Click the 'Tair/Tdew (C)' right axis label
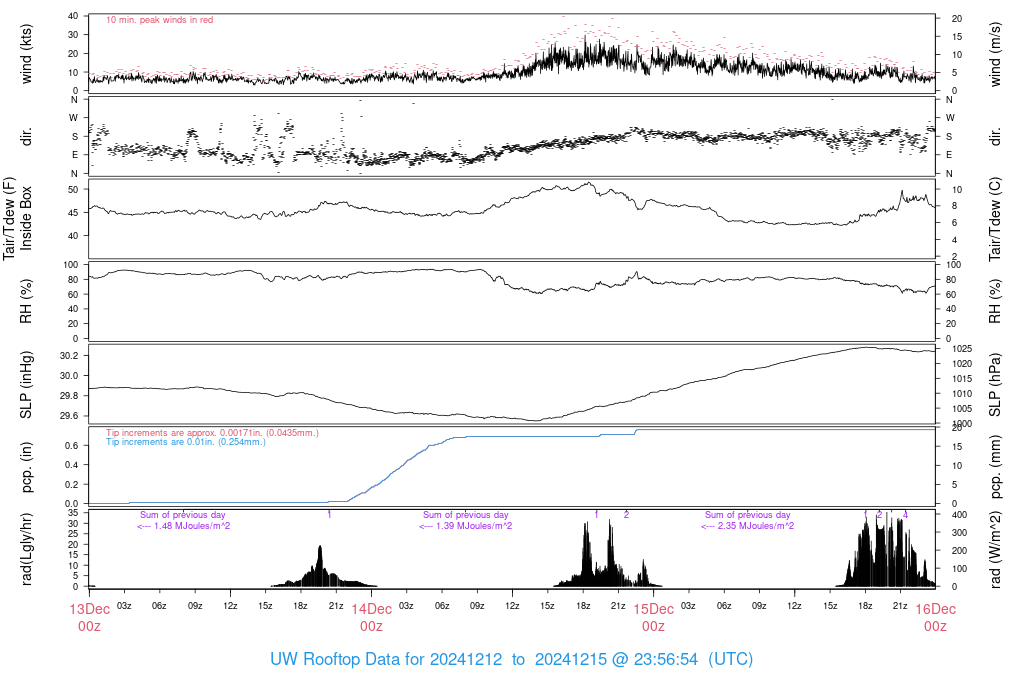Screen dimensions: 1024x700 (x=995, y=219)
